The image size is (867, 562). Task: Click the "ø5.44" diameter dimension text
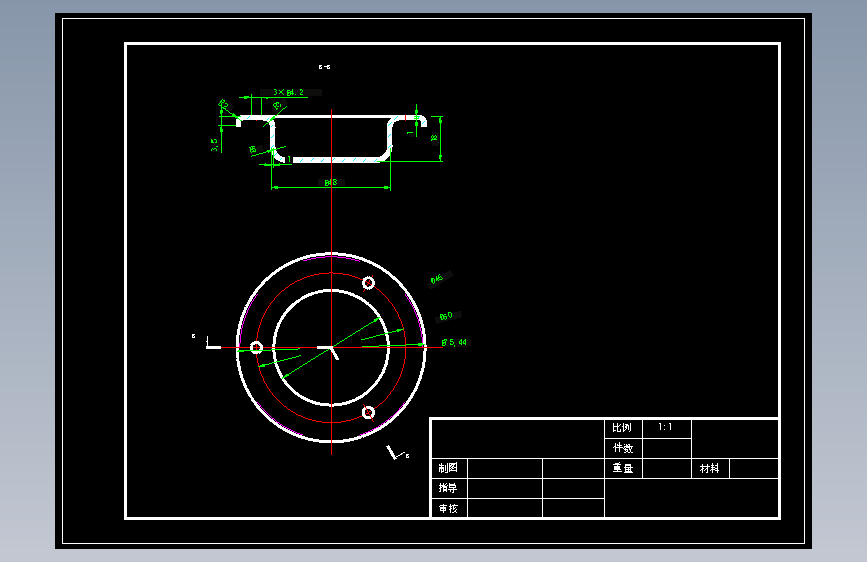(454, 342)
